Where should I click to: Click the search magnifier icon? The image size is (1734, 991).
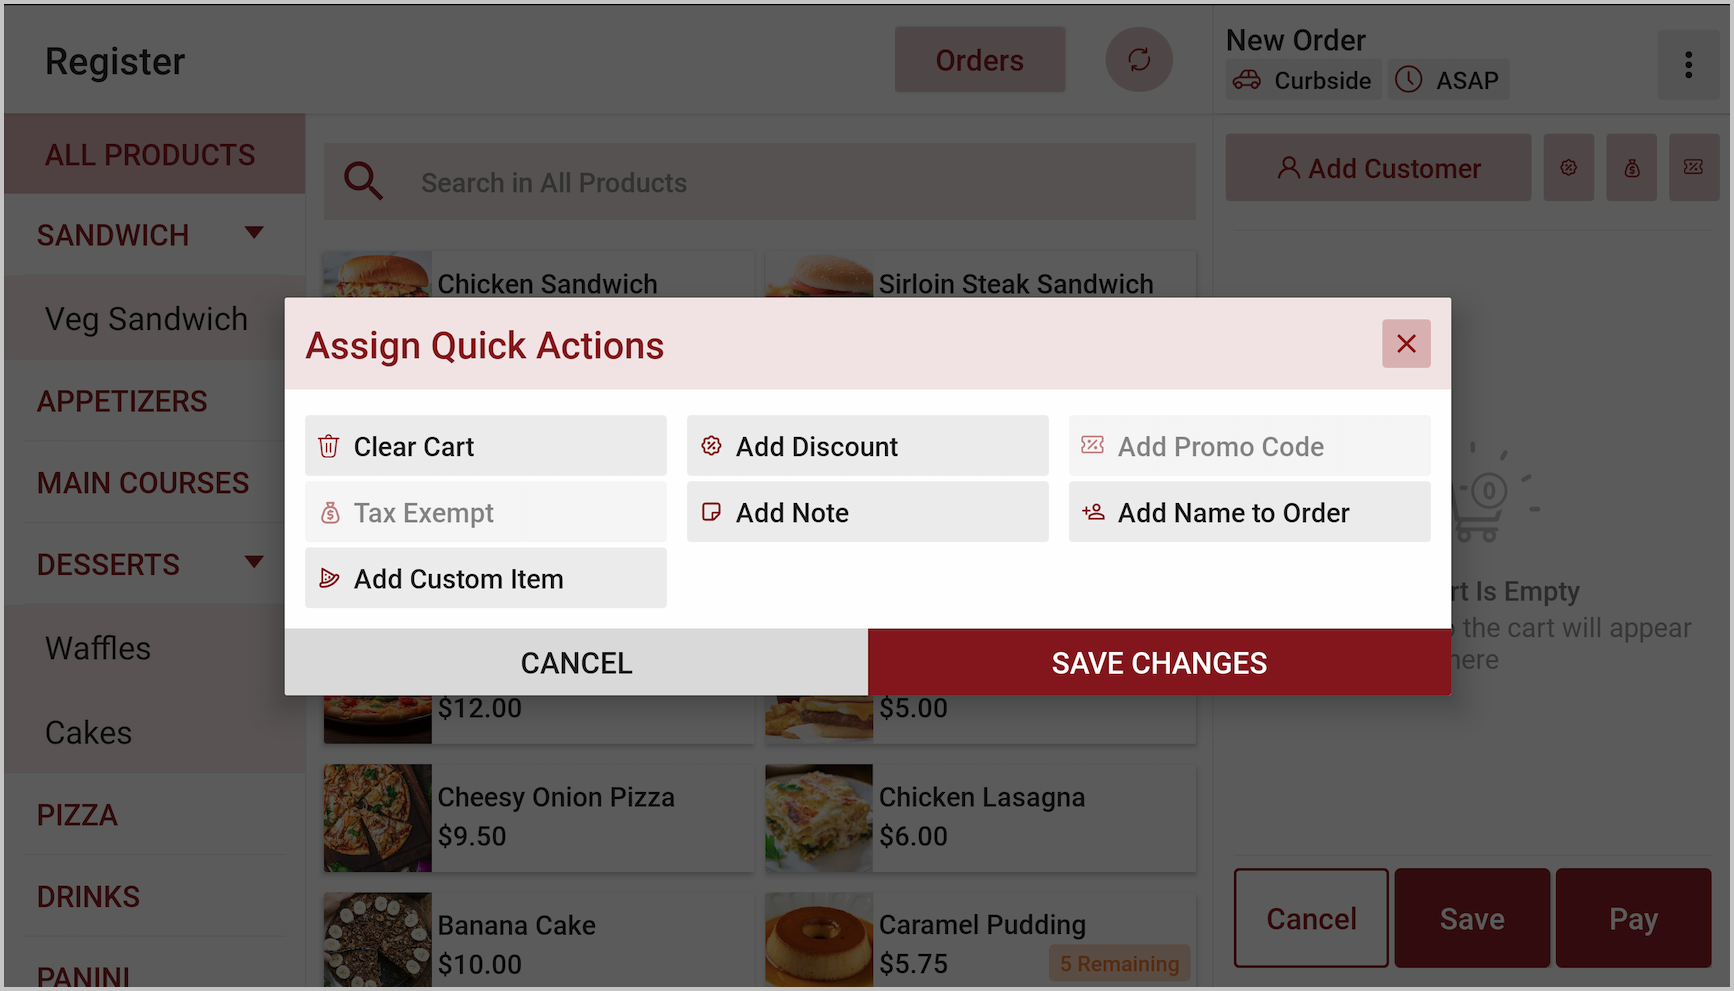coord(363,182)
